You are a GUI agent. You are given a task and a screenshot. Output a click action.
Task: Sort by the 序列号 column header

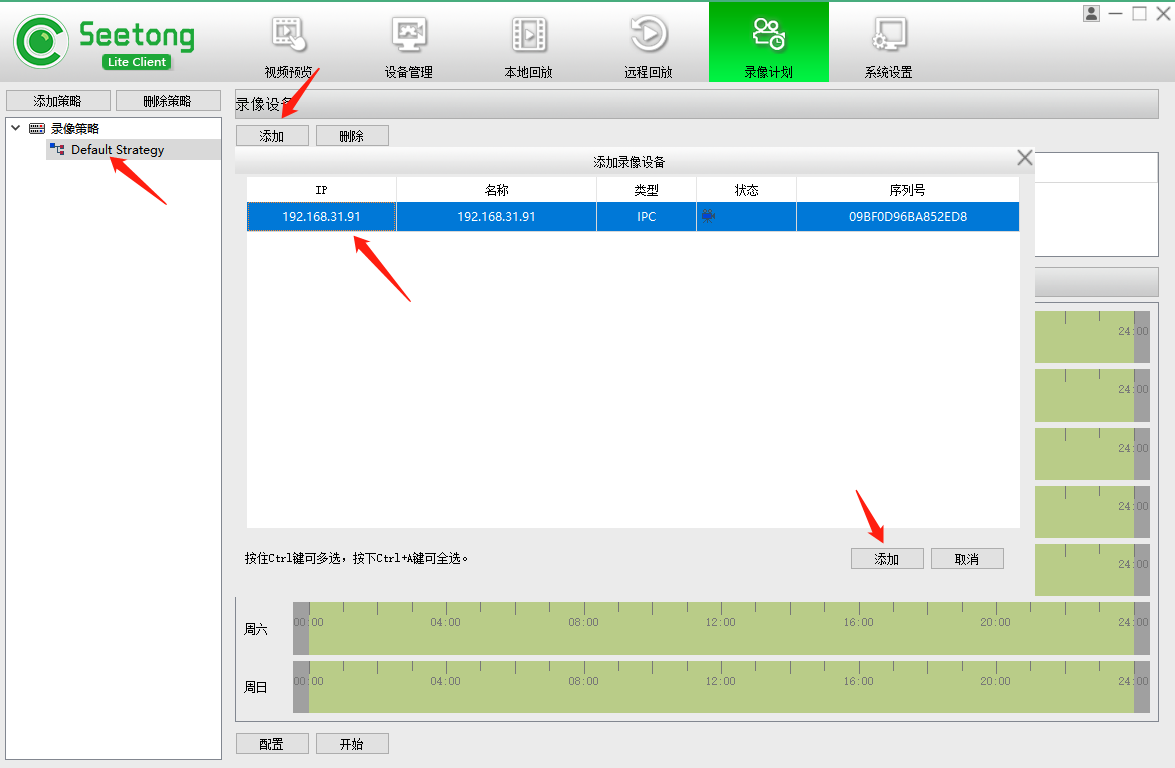coord(907,190)
